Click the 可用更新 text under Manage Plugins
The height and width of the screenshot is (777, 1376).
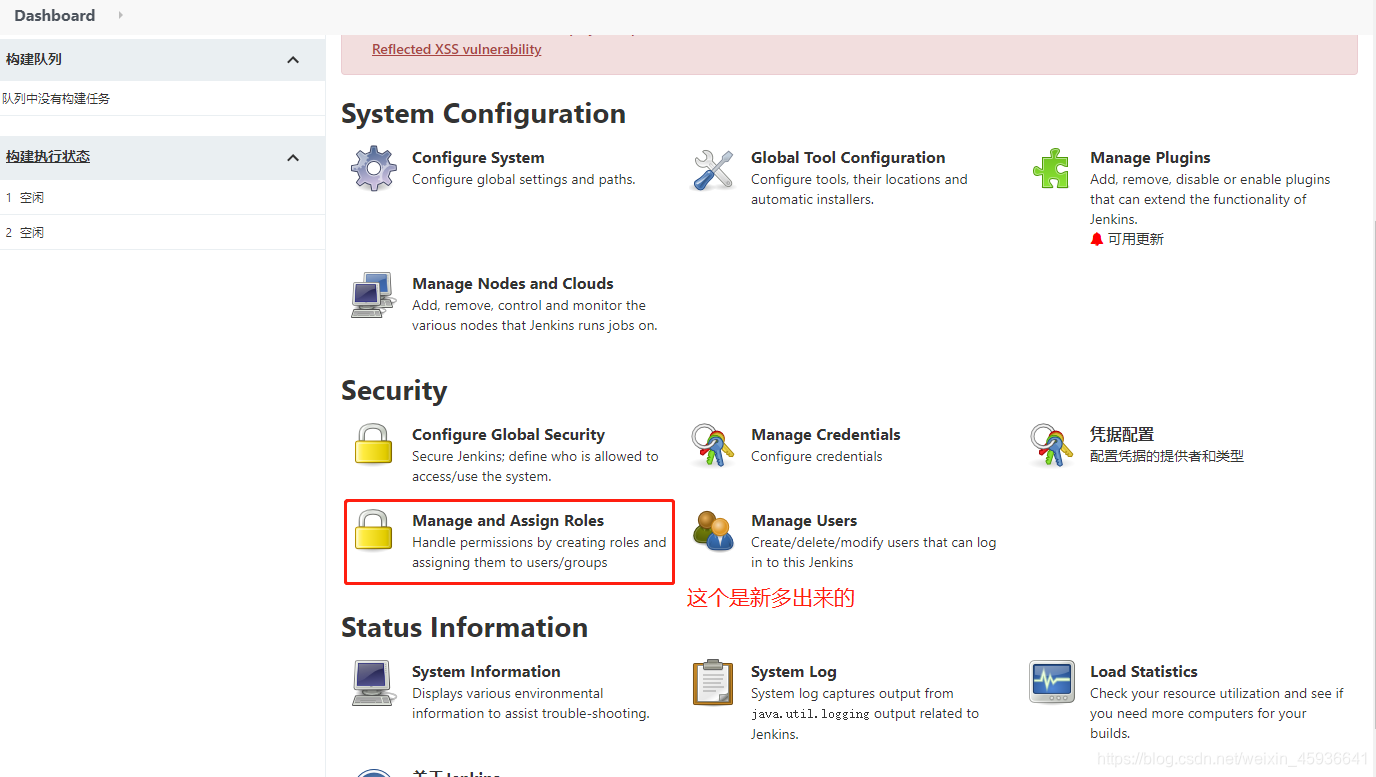1136,239
